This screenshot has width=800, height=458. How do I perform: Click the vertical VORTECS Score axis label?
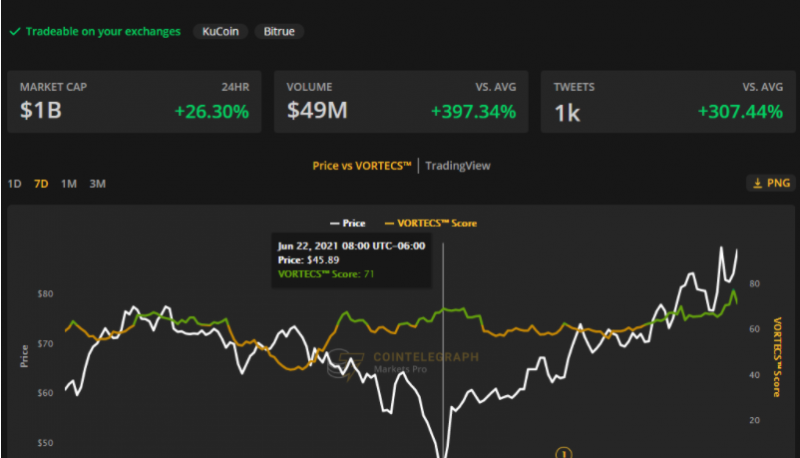(777, 357)
